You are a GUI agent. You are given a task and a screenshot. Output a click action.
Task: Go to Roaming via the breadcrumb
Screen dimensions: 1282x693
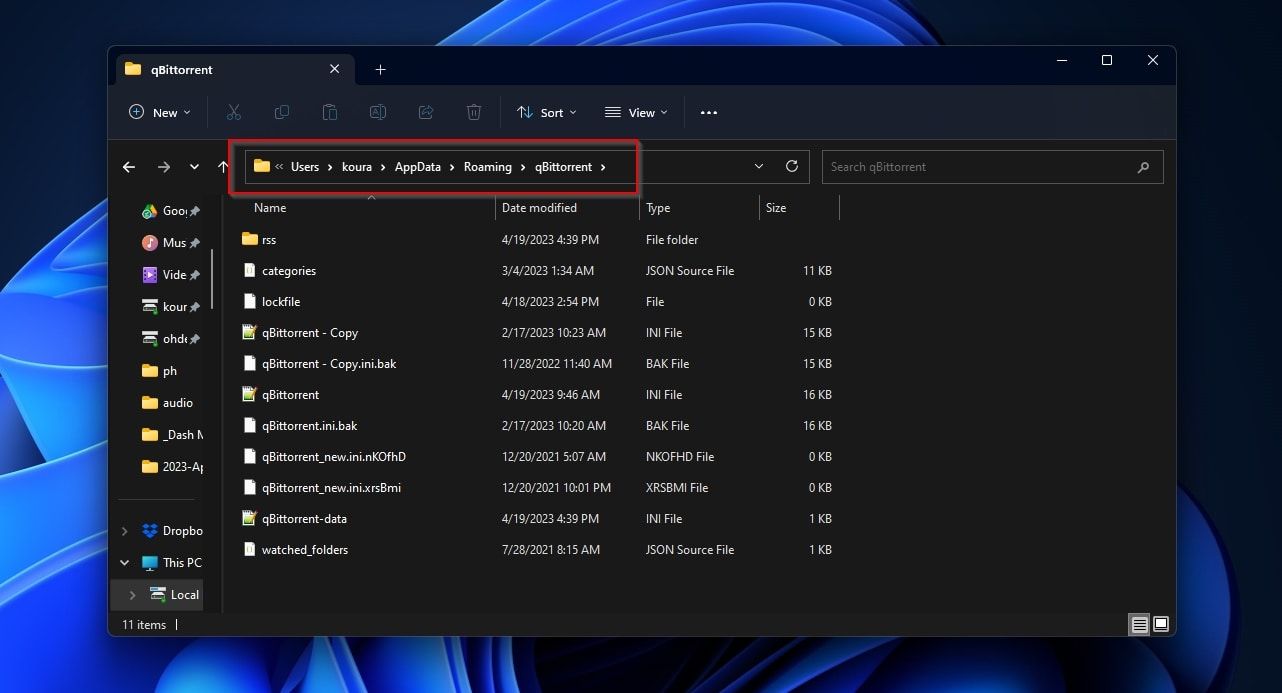pos(489,166)
